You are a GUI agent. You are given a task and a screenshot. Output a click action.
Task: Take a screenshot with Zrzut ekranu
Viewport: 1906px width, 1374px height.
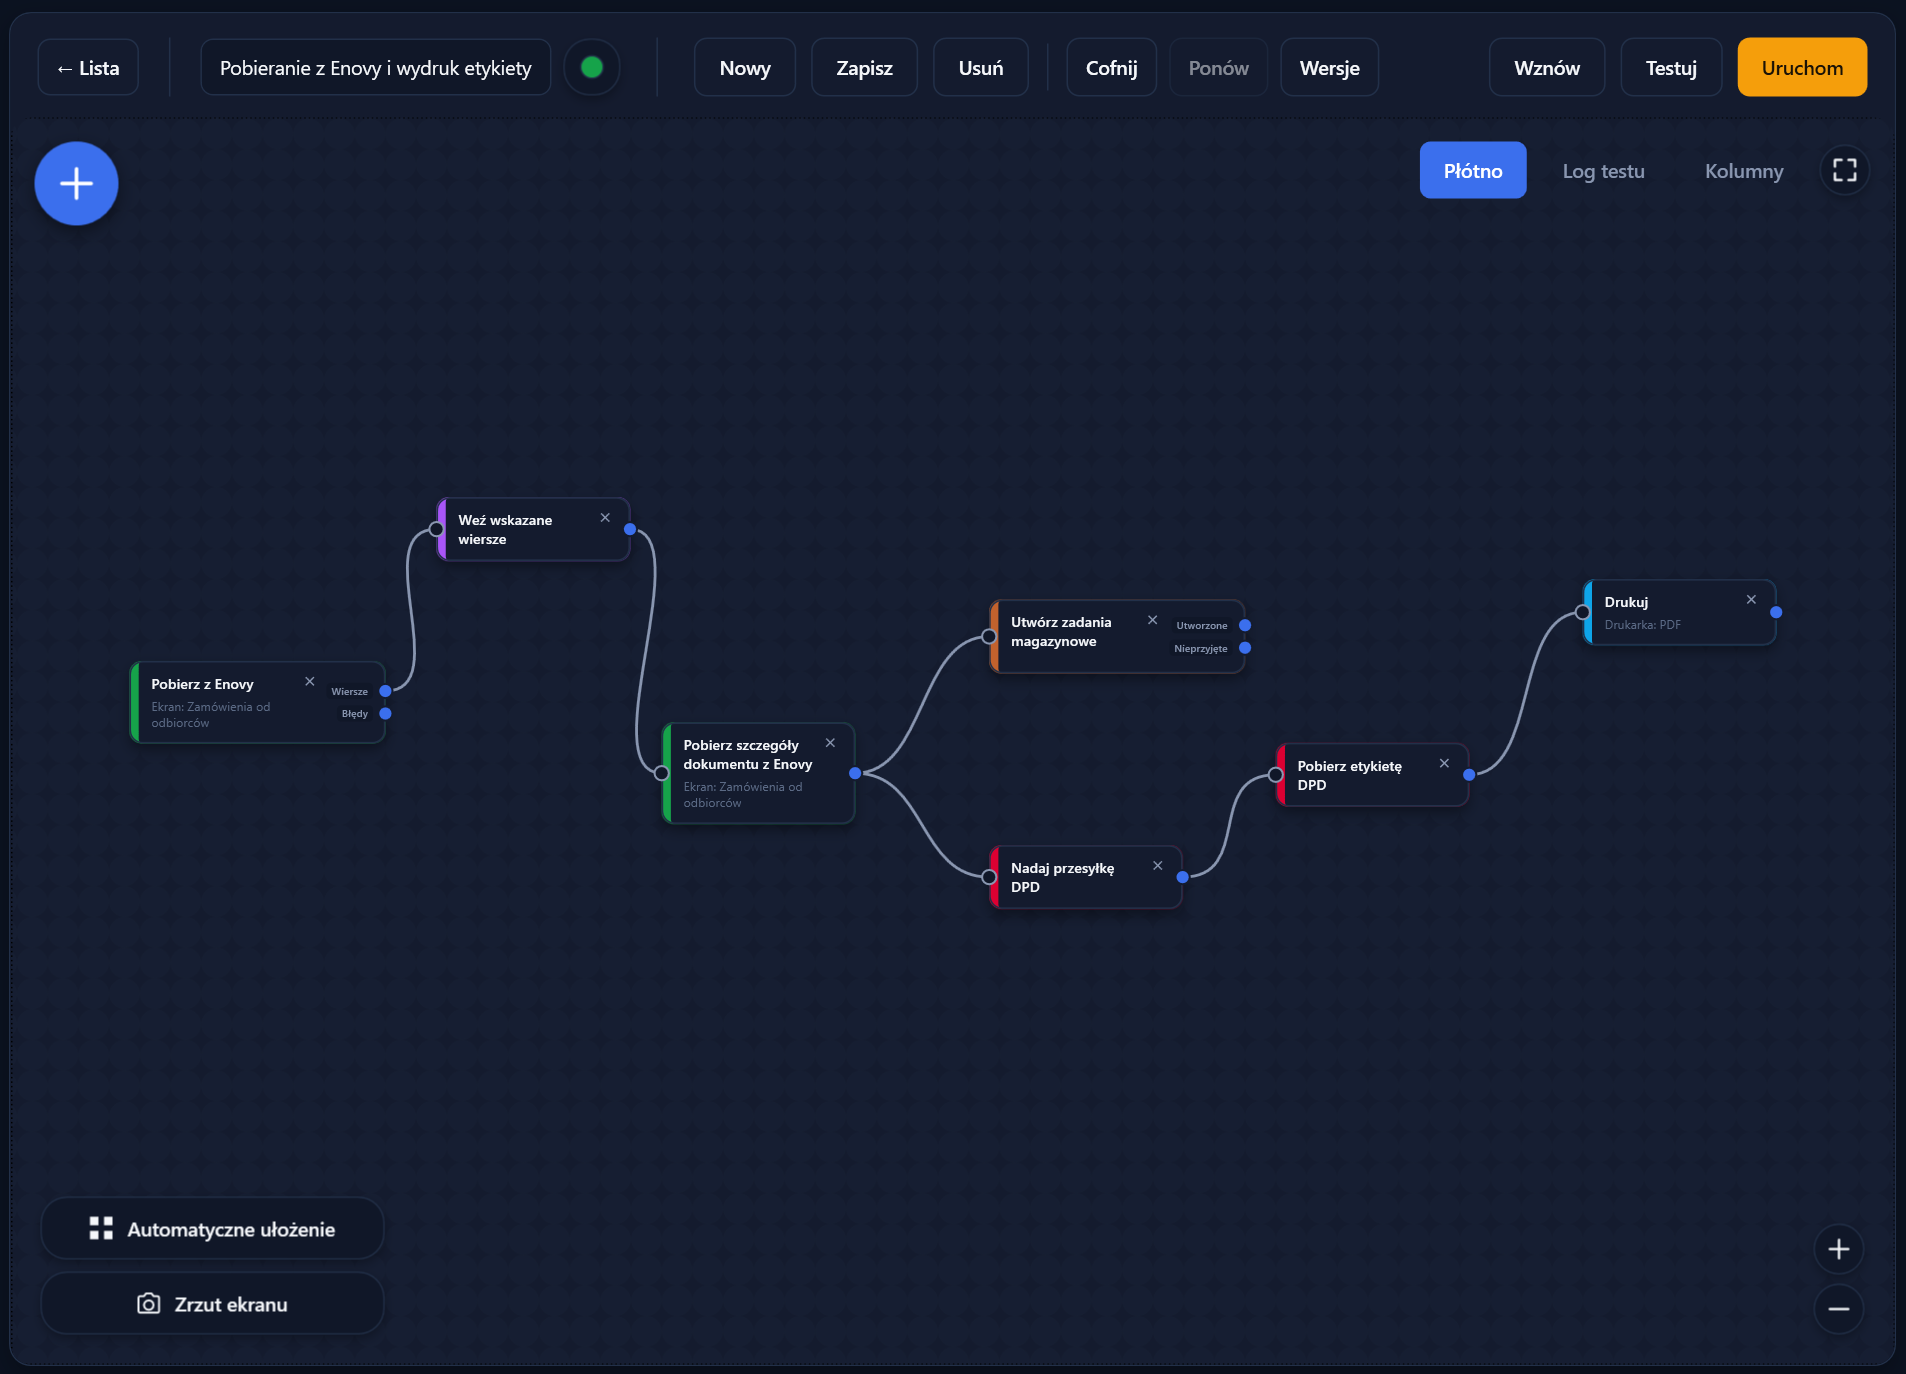coord(212,1304)
